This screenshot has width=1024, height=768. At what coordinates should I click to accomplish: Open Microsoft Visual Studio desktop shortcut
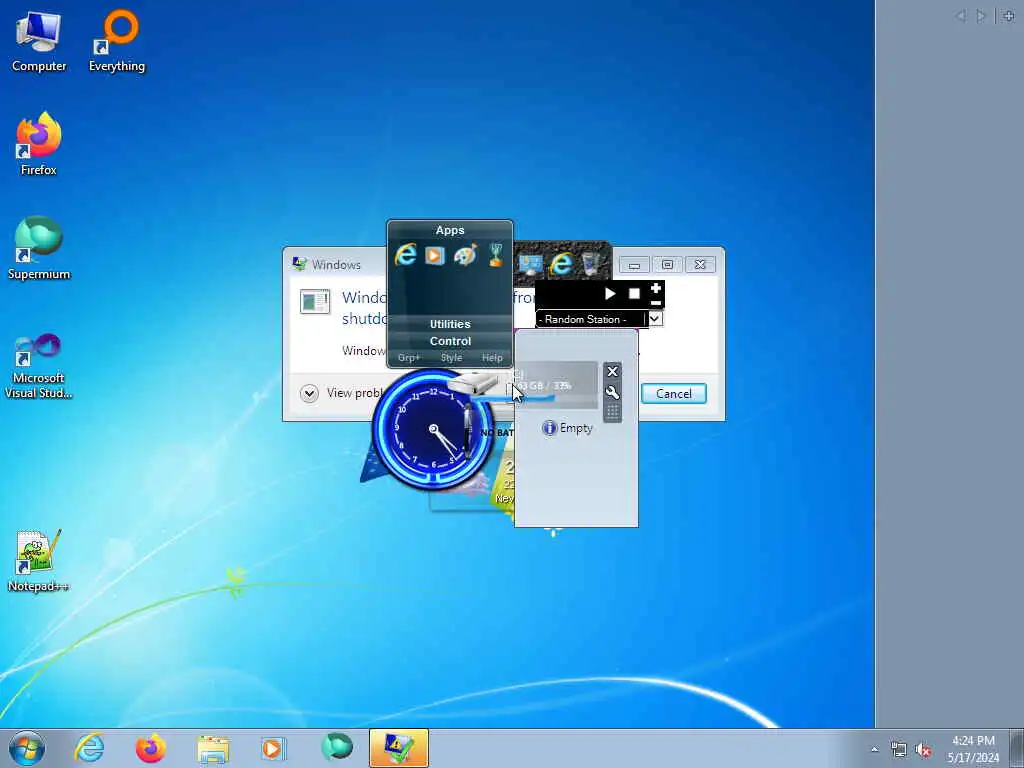[39, 366]
